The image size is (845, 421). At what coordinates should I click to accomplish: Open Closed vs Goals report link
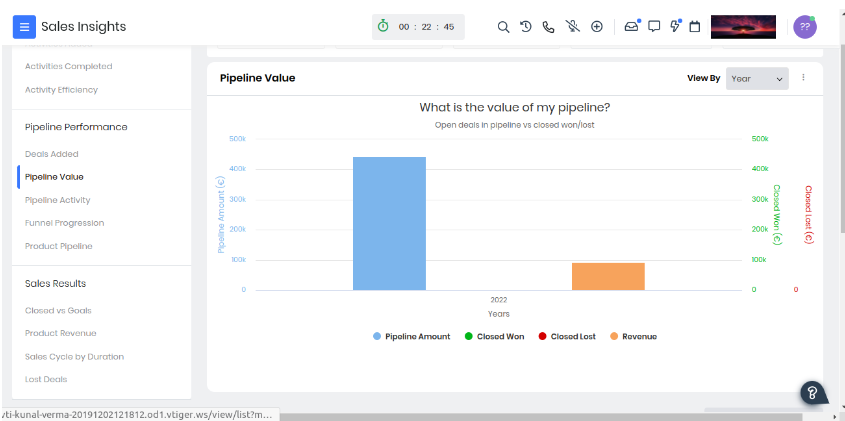point(58,310)
